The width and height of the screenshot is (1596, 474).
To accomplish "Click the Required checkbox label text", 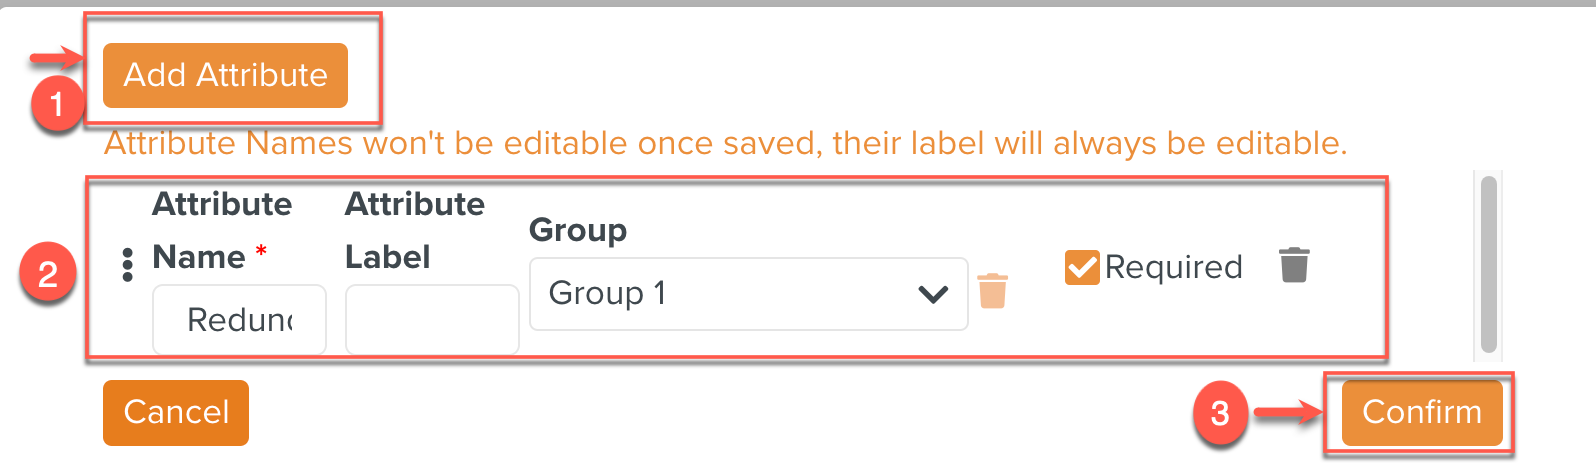I will coord(1173,267).
